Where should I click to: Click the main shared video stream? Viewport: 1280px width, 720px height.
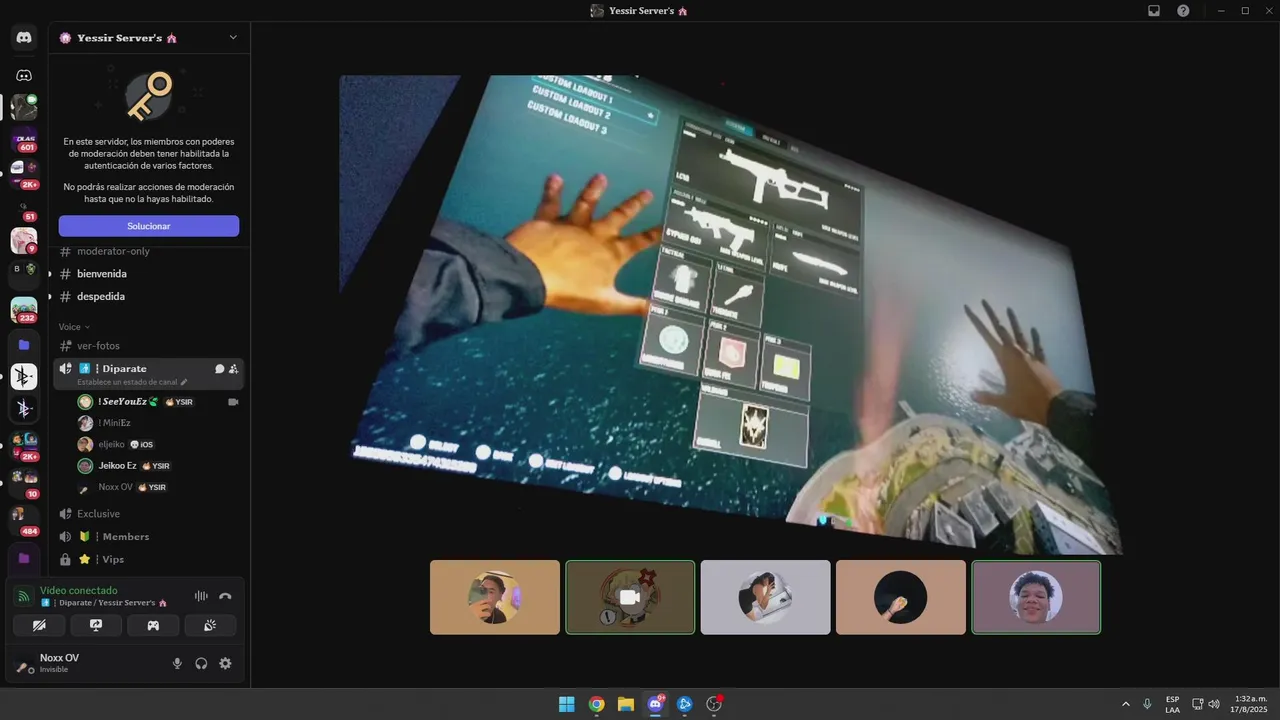click(730, 314)
